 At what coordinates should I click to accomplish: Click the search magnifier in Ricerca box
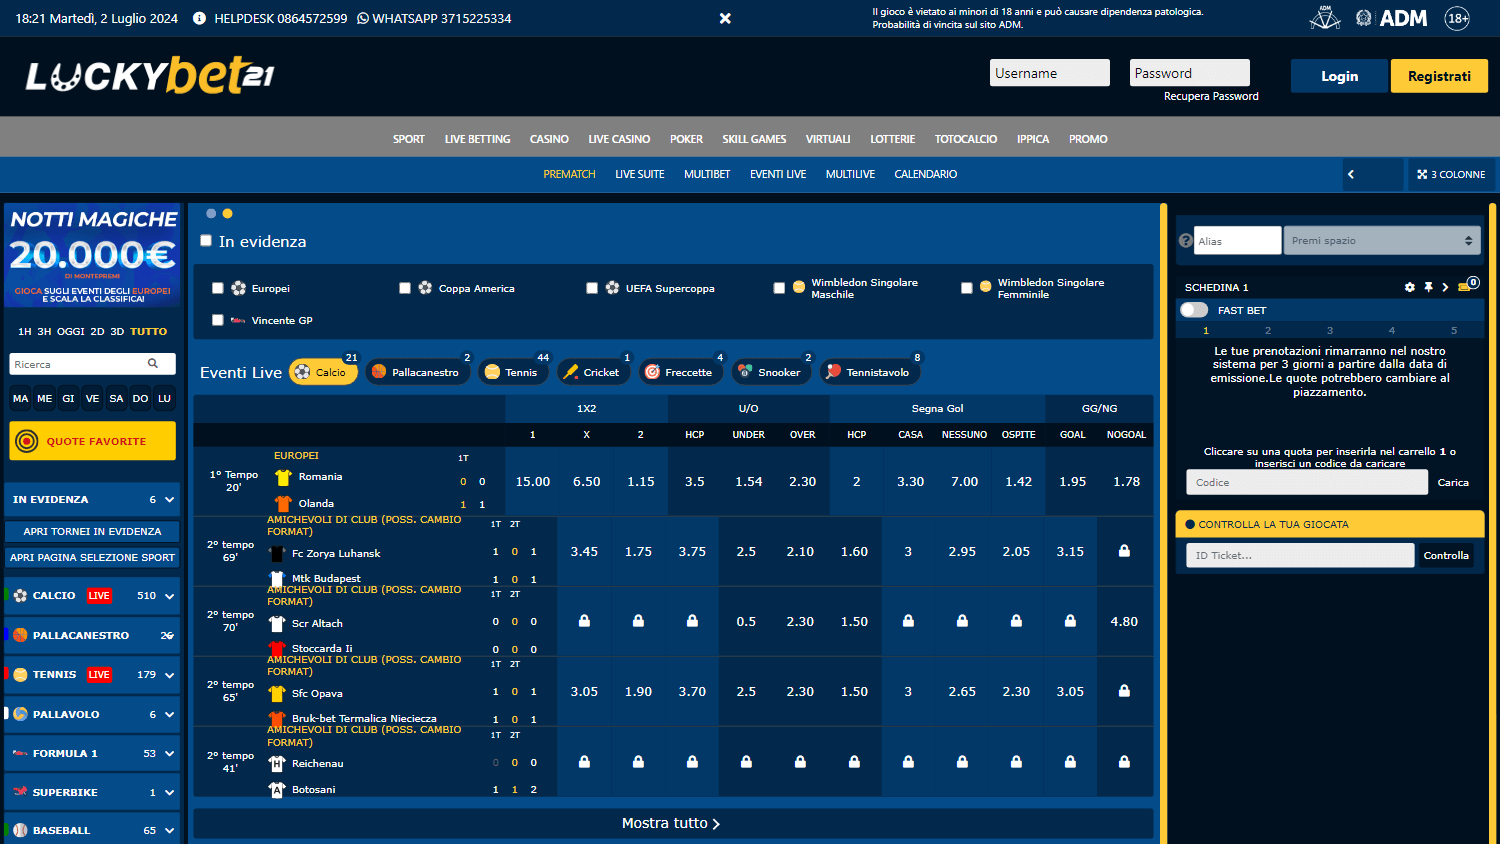(x=153, y=364)
